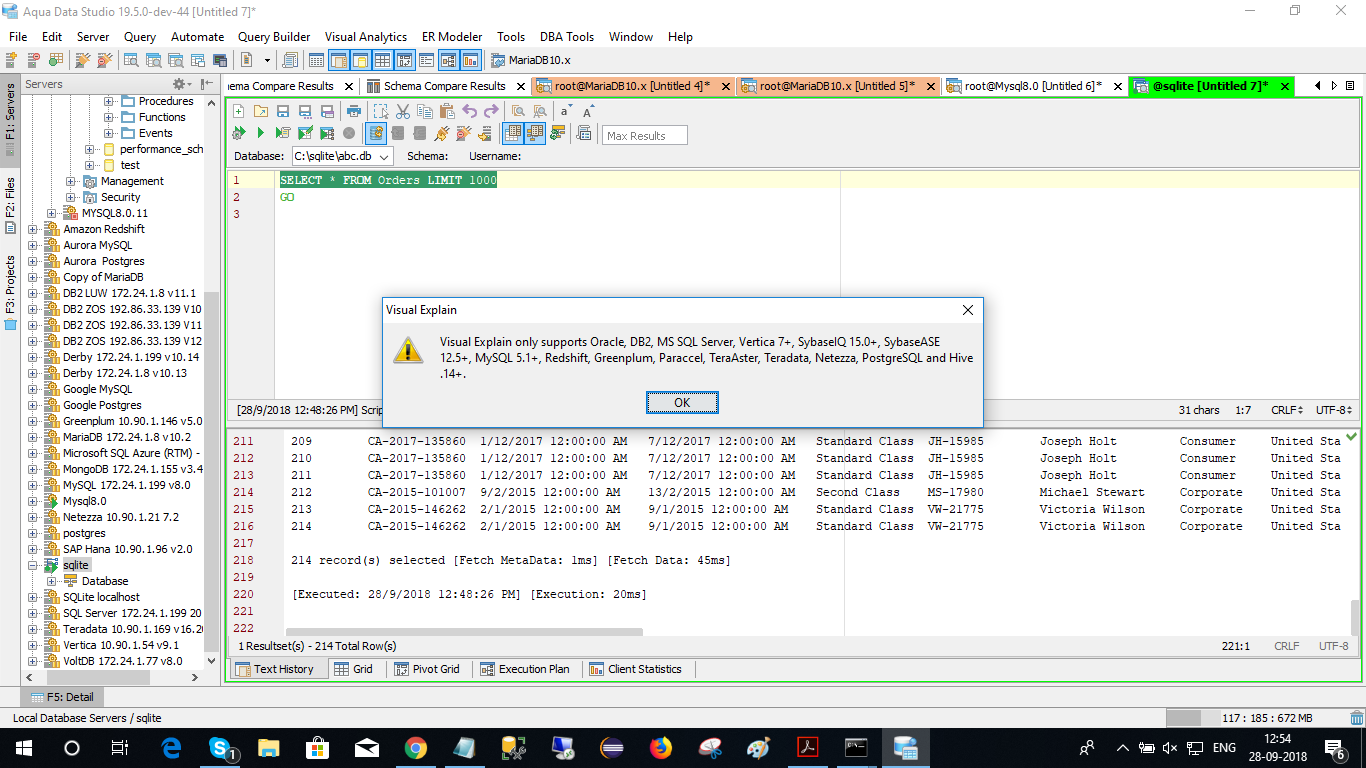Image resolution: width=1366 pixels, height=768 pixels.
Task: Click the Undo arrow icon
Action: coord(469,111)
